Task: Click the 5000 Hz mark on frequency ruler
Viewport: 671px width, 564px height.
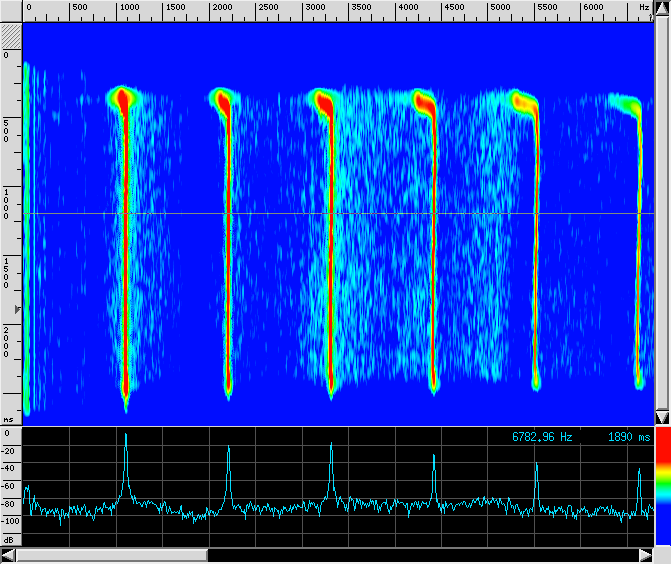Action: [504, 8]
